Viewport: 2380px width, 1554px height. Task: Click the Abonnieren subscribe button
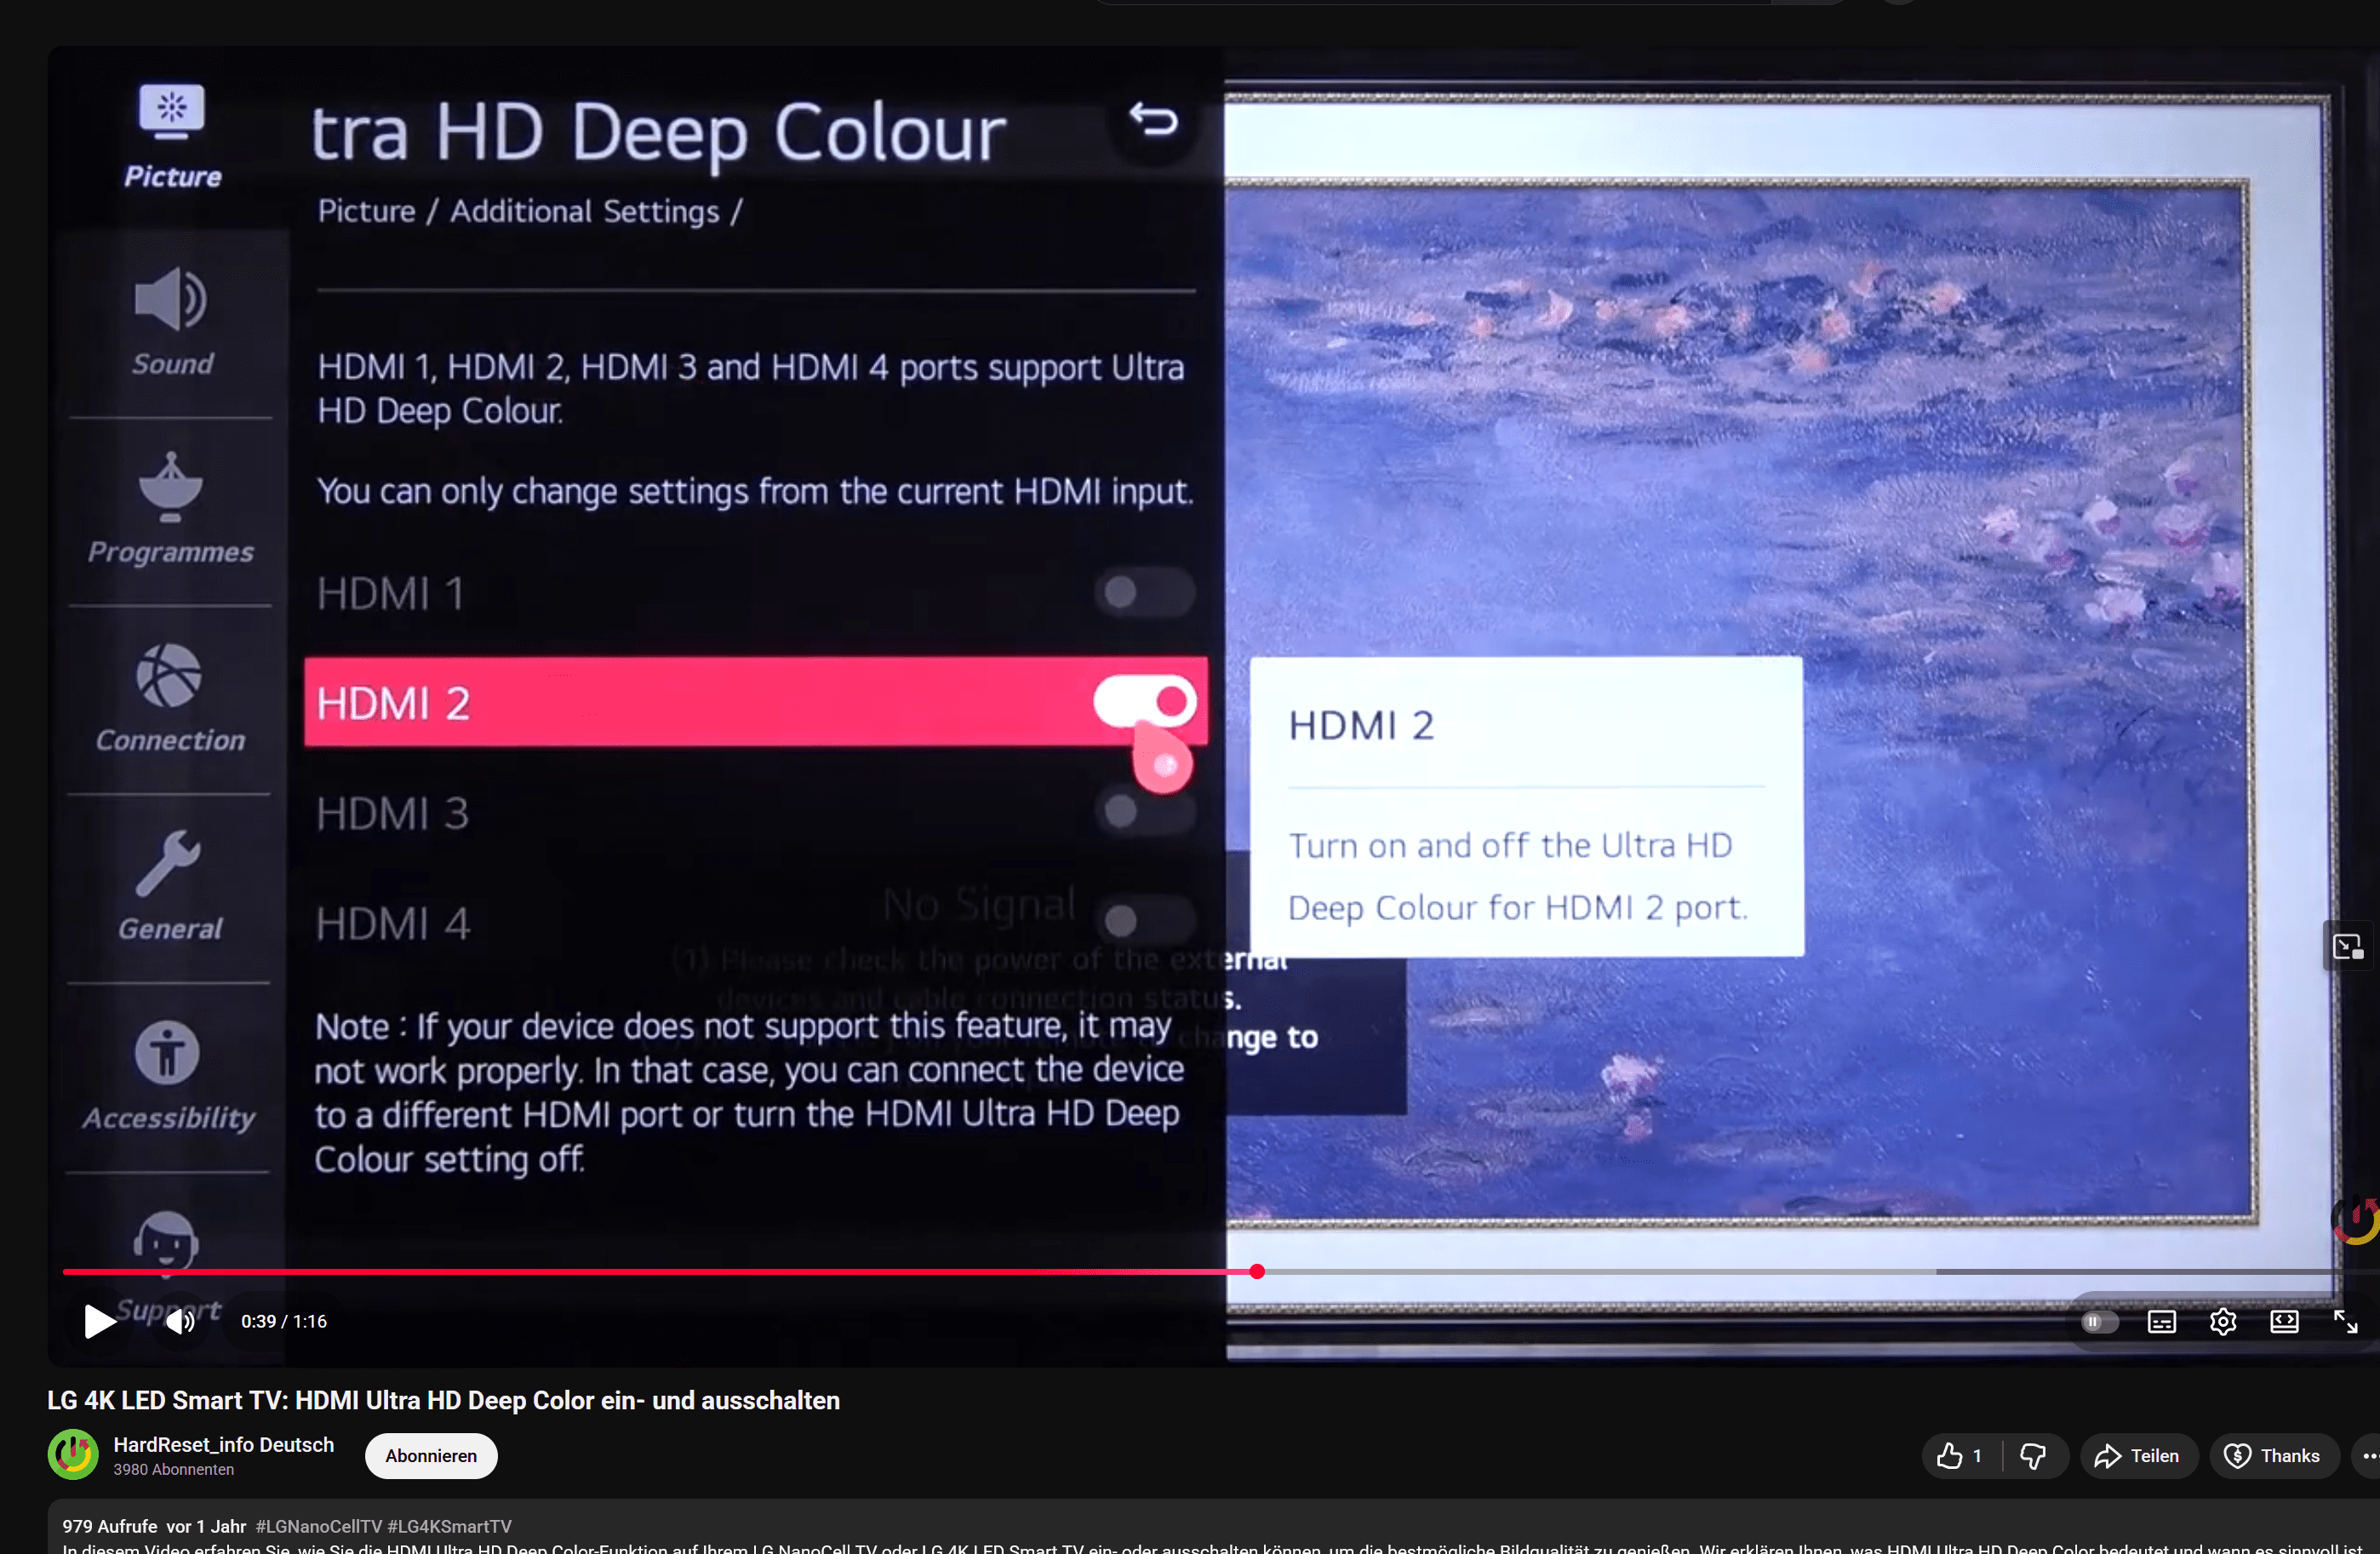pyautogui.click(x=431, y=1456)
